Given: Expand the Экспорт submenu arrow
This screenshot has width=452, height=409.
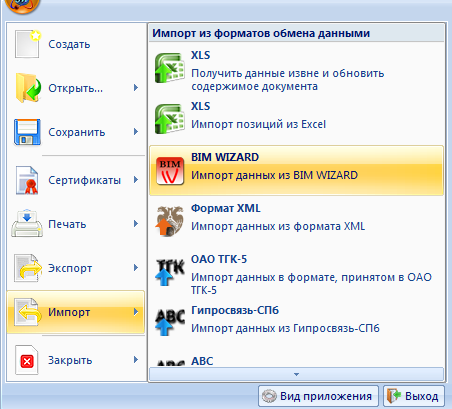Looking at the screenshot, I should 136,267.
